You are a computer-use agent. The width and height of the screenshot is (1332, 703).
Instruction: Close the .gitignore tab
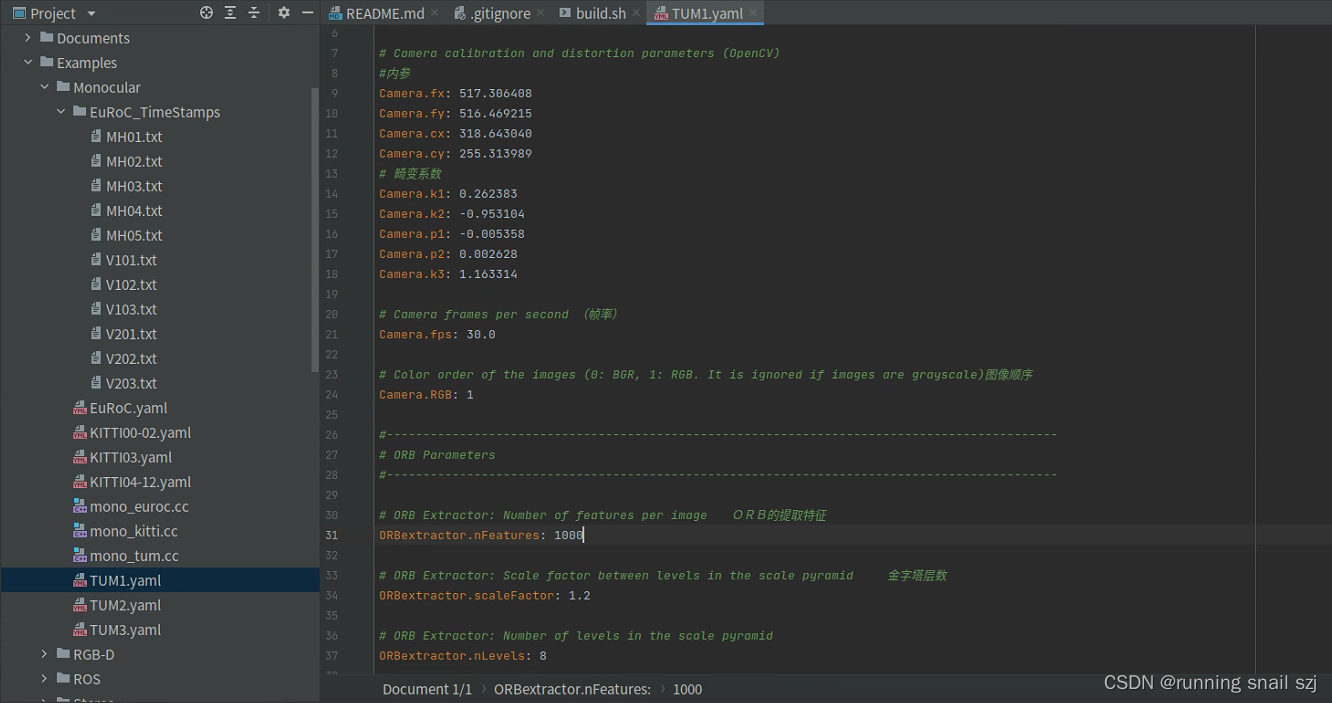point(540,13)
